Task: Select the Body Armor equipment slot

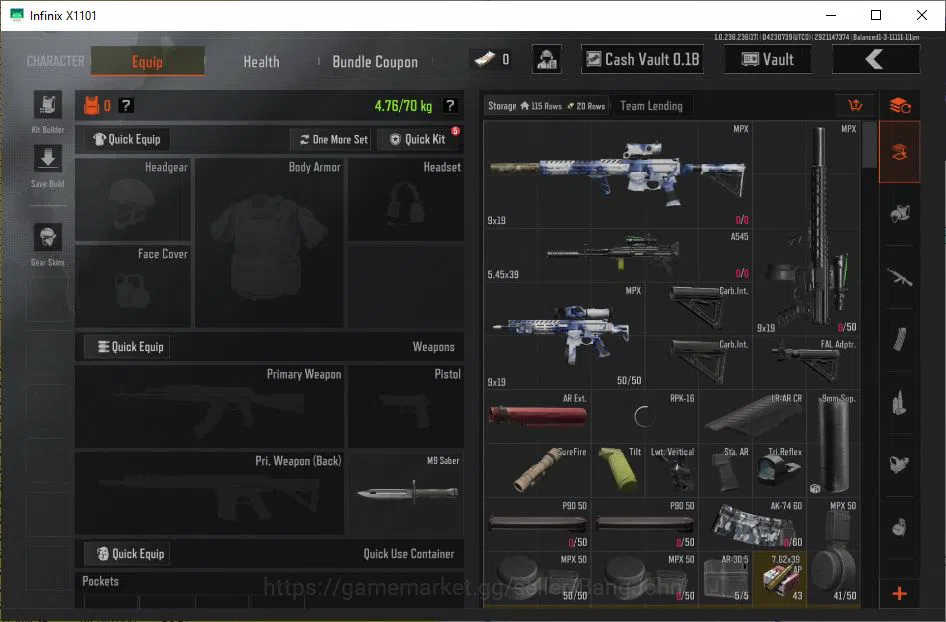Action: click(269, 243)
